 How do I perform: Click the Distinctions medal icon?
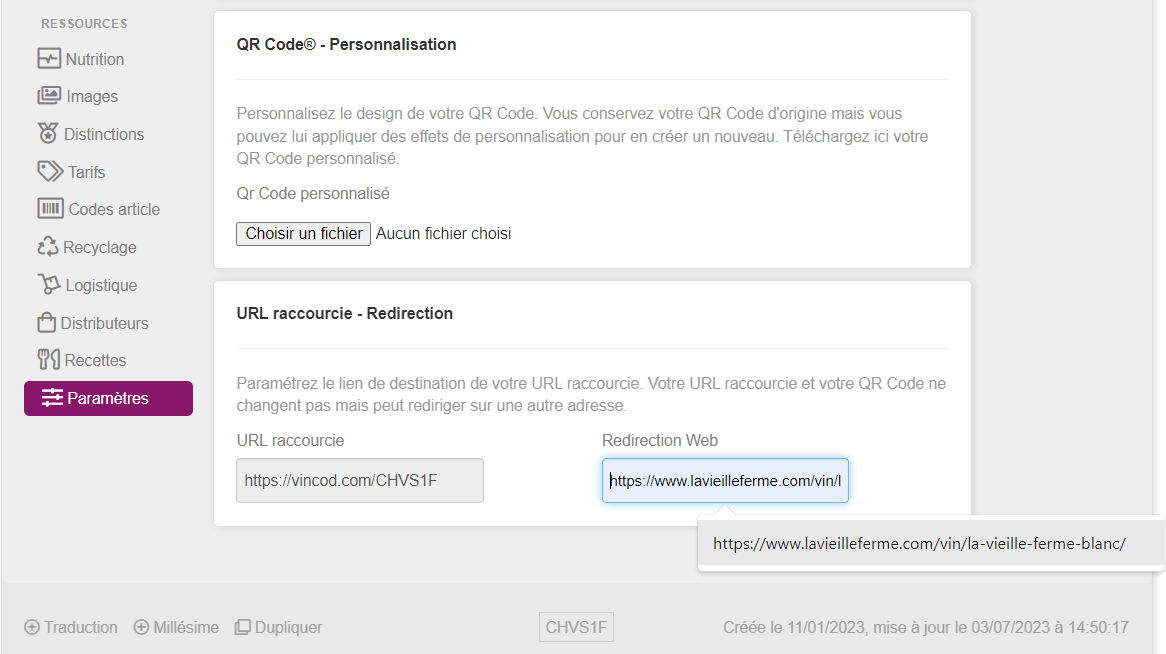[48, 134]
